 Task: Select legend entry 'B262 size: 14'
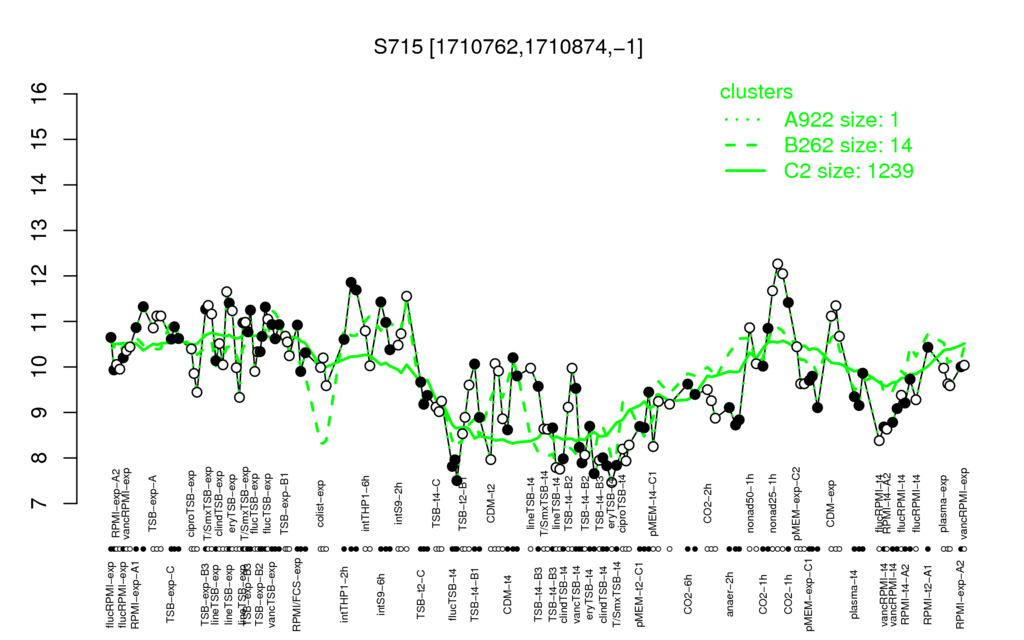tap(848, 145)
